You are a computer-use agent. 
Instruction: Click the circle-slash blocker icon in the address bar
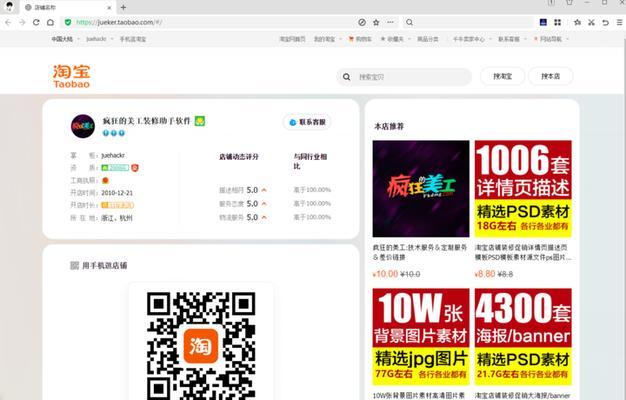click(362, 22)
